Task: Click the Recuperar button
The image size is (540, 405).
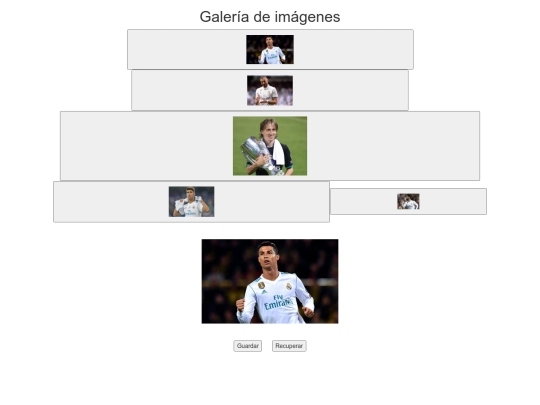Action: click(289, 346)
